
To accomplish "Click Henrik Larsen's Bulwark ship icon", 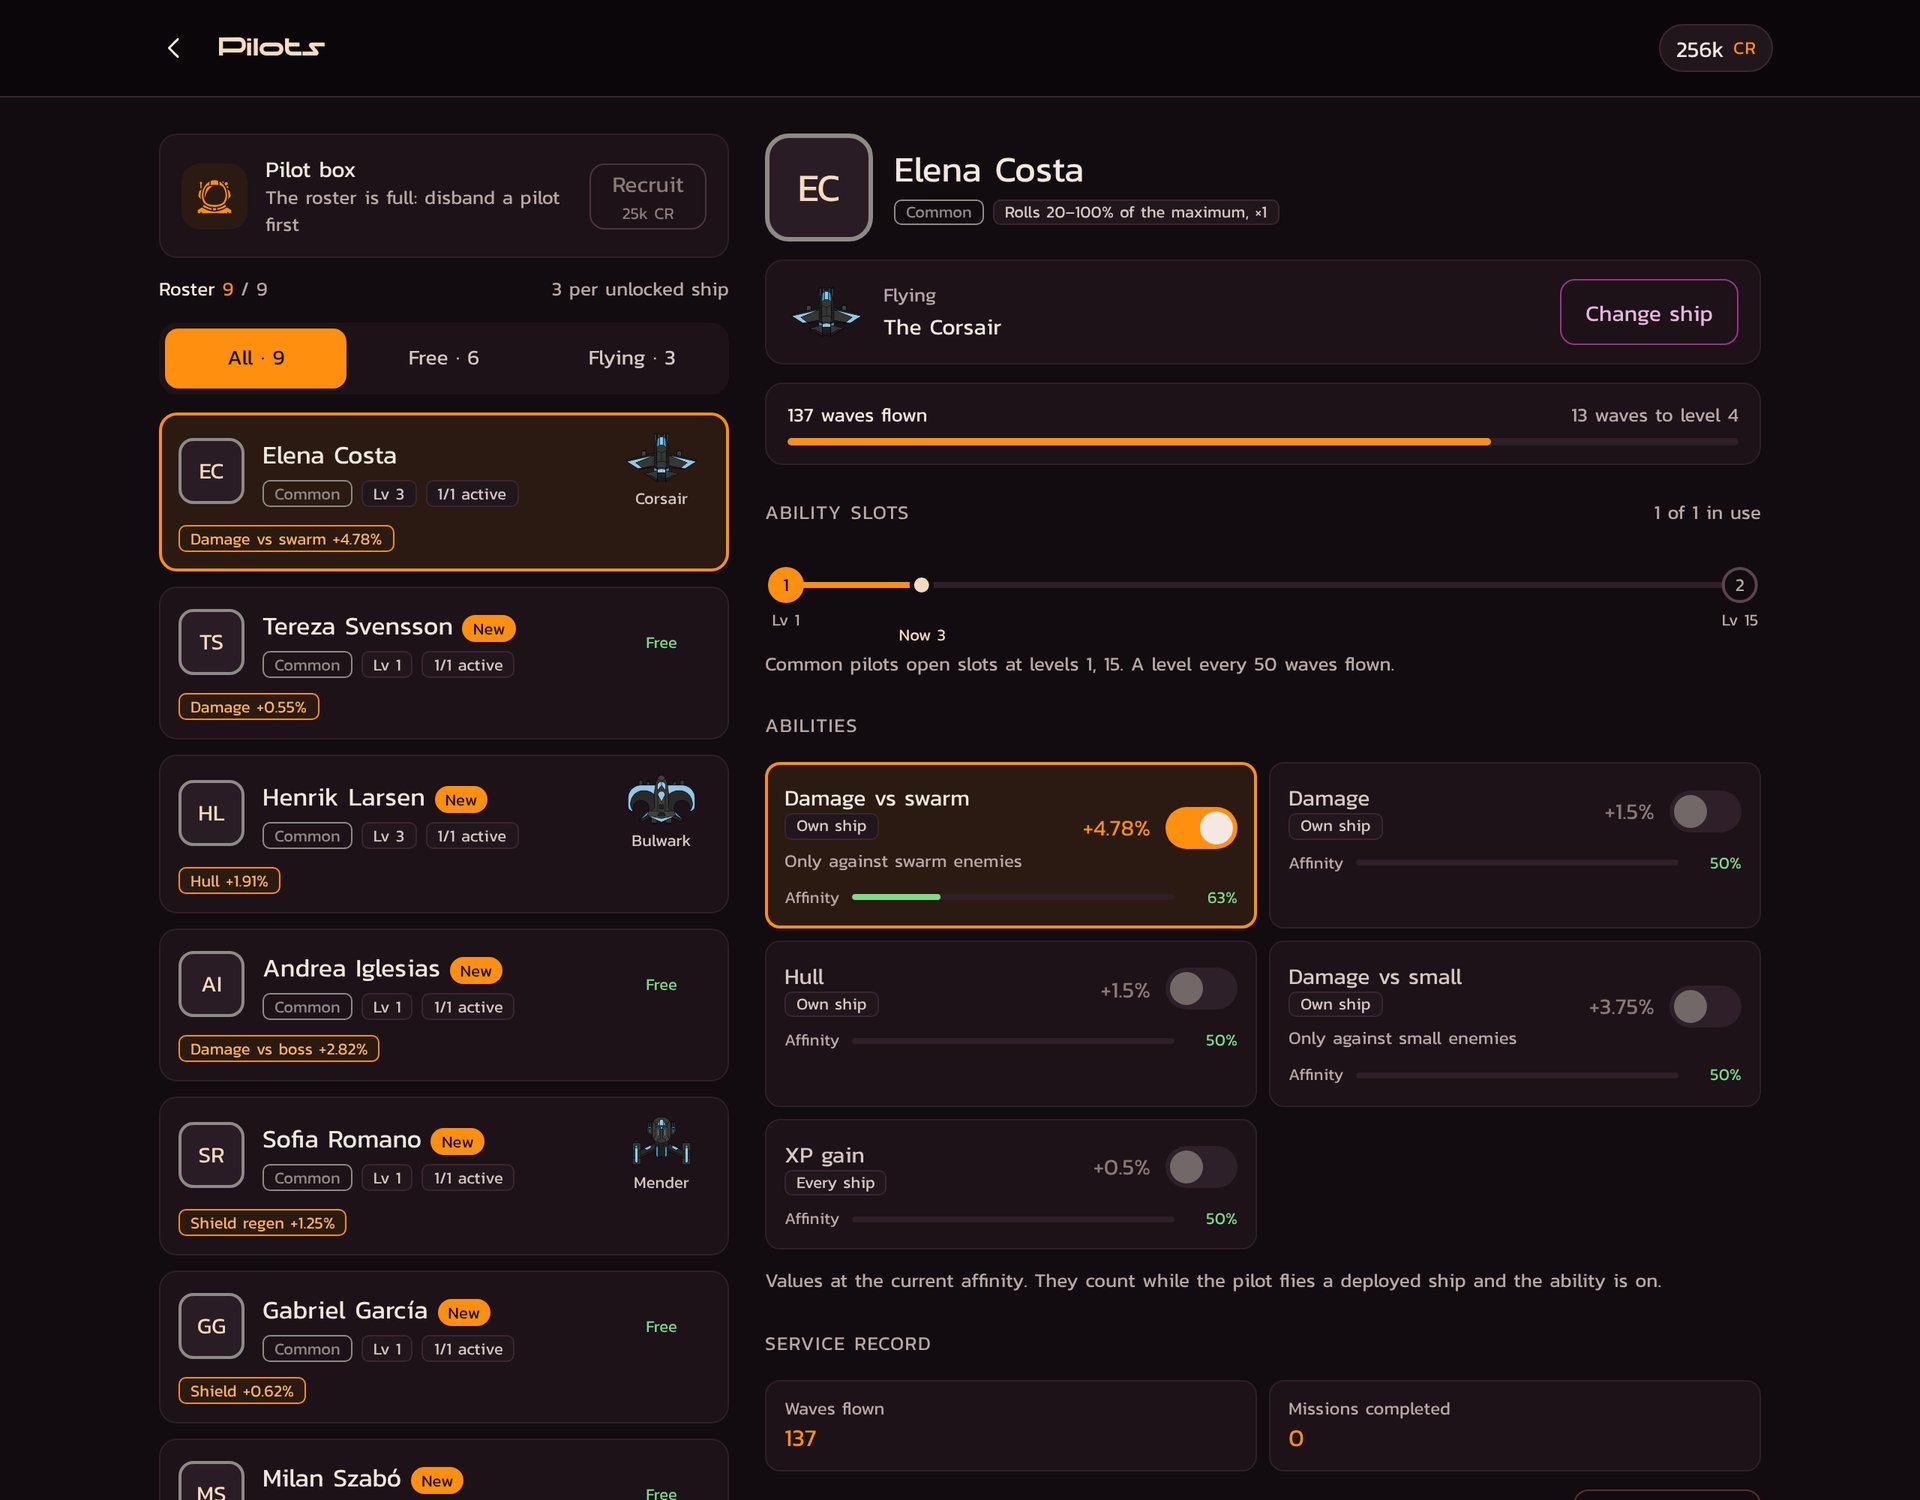I will pos(661,800).
